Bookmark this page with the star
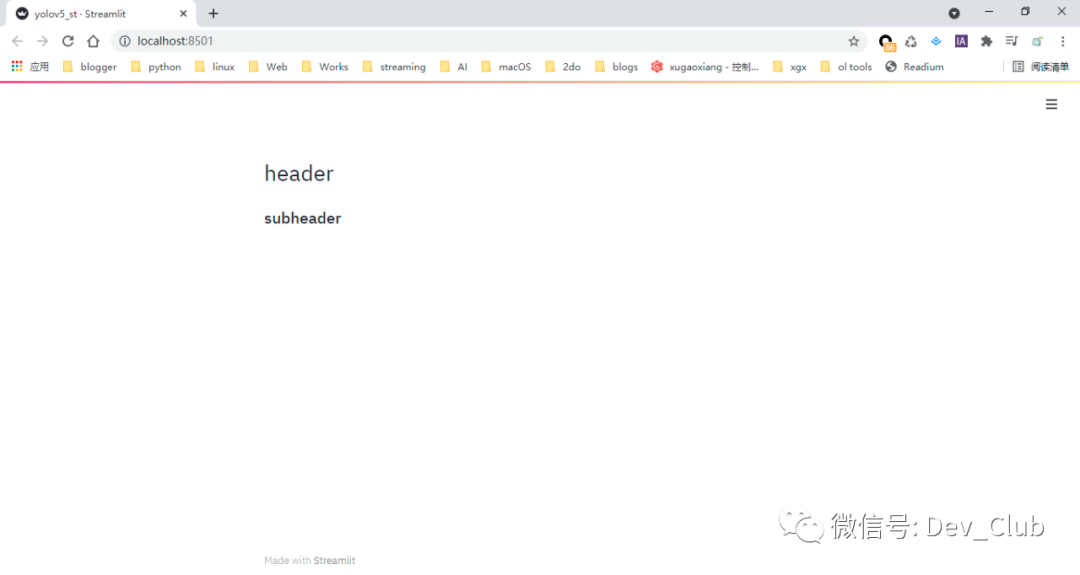The height and width of the screenshot is (575, 1080). click(853, 41)
